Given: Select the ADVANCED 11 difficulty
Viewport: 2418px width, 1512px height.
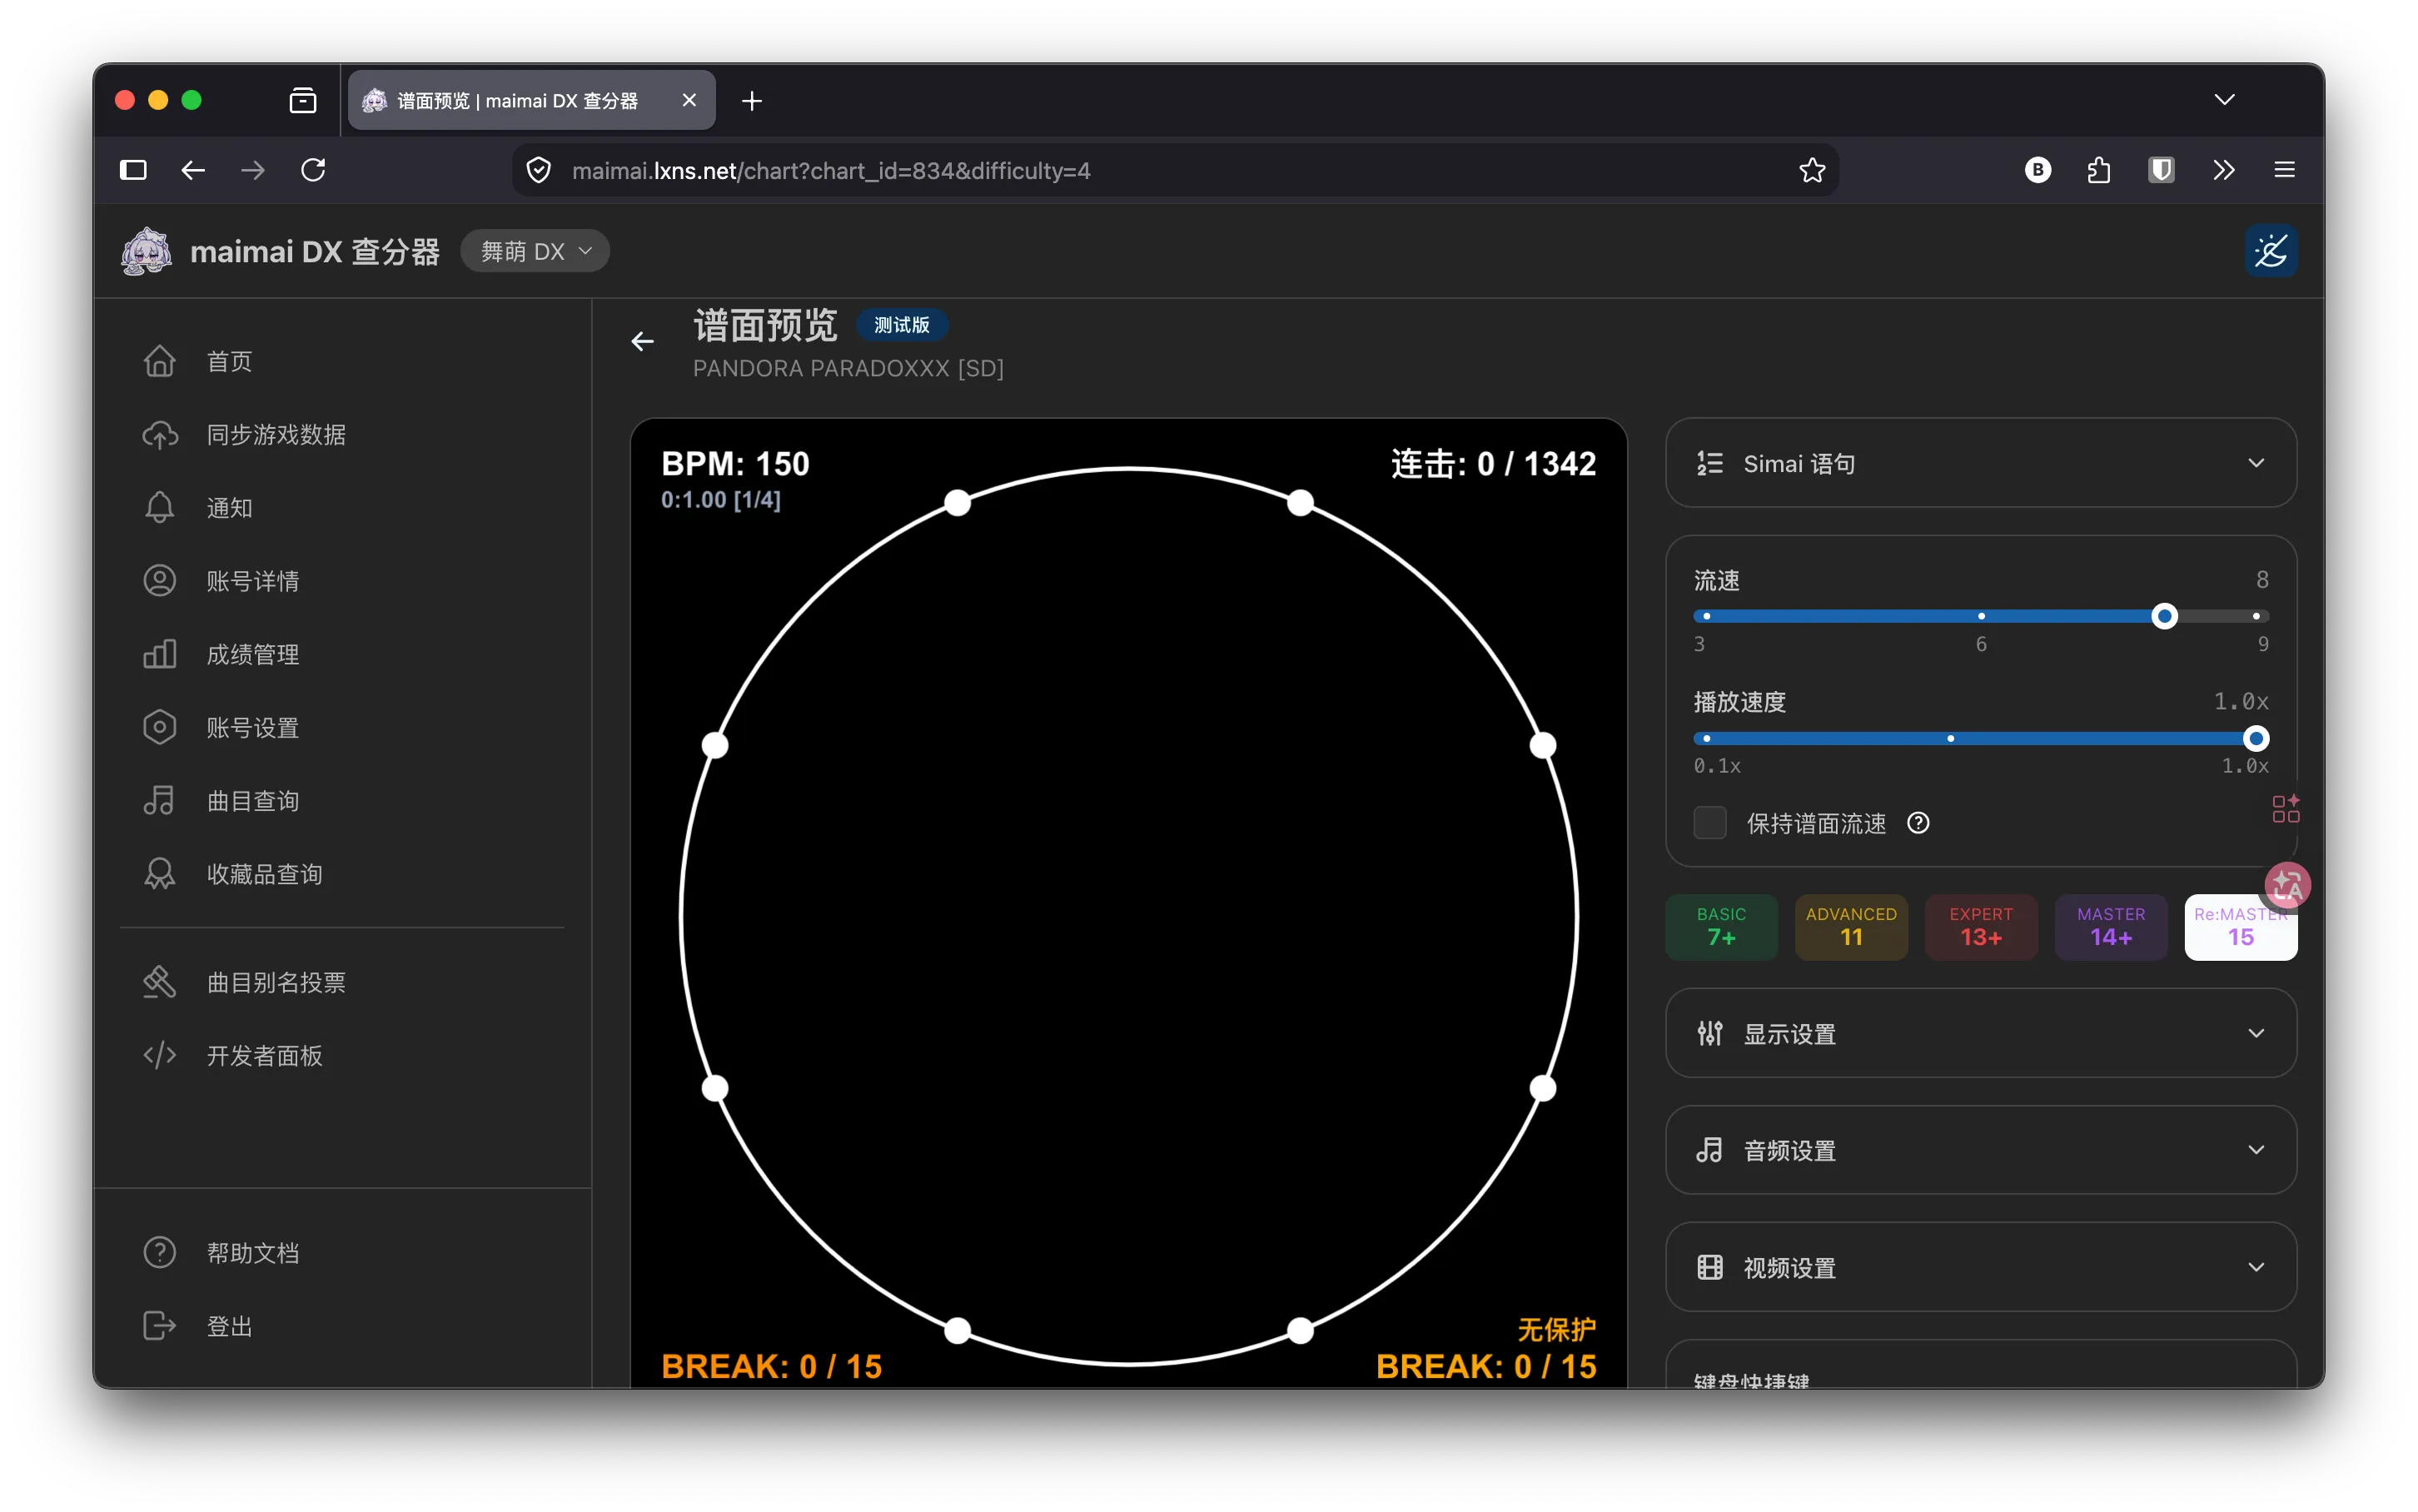Looking at the screenshot, I should (x=1851, y=927).
